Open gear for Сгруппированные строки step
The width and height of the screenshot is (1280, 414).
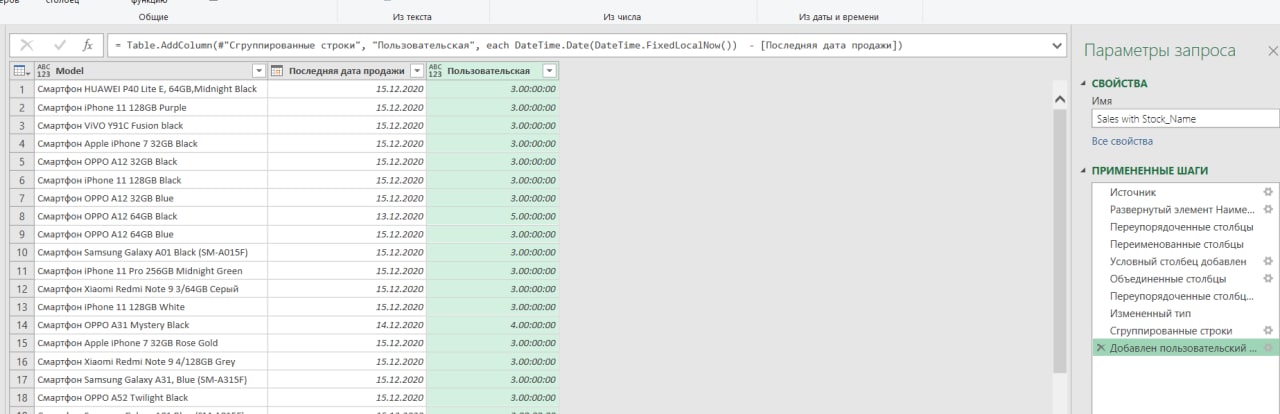tap(1268, 330)
